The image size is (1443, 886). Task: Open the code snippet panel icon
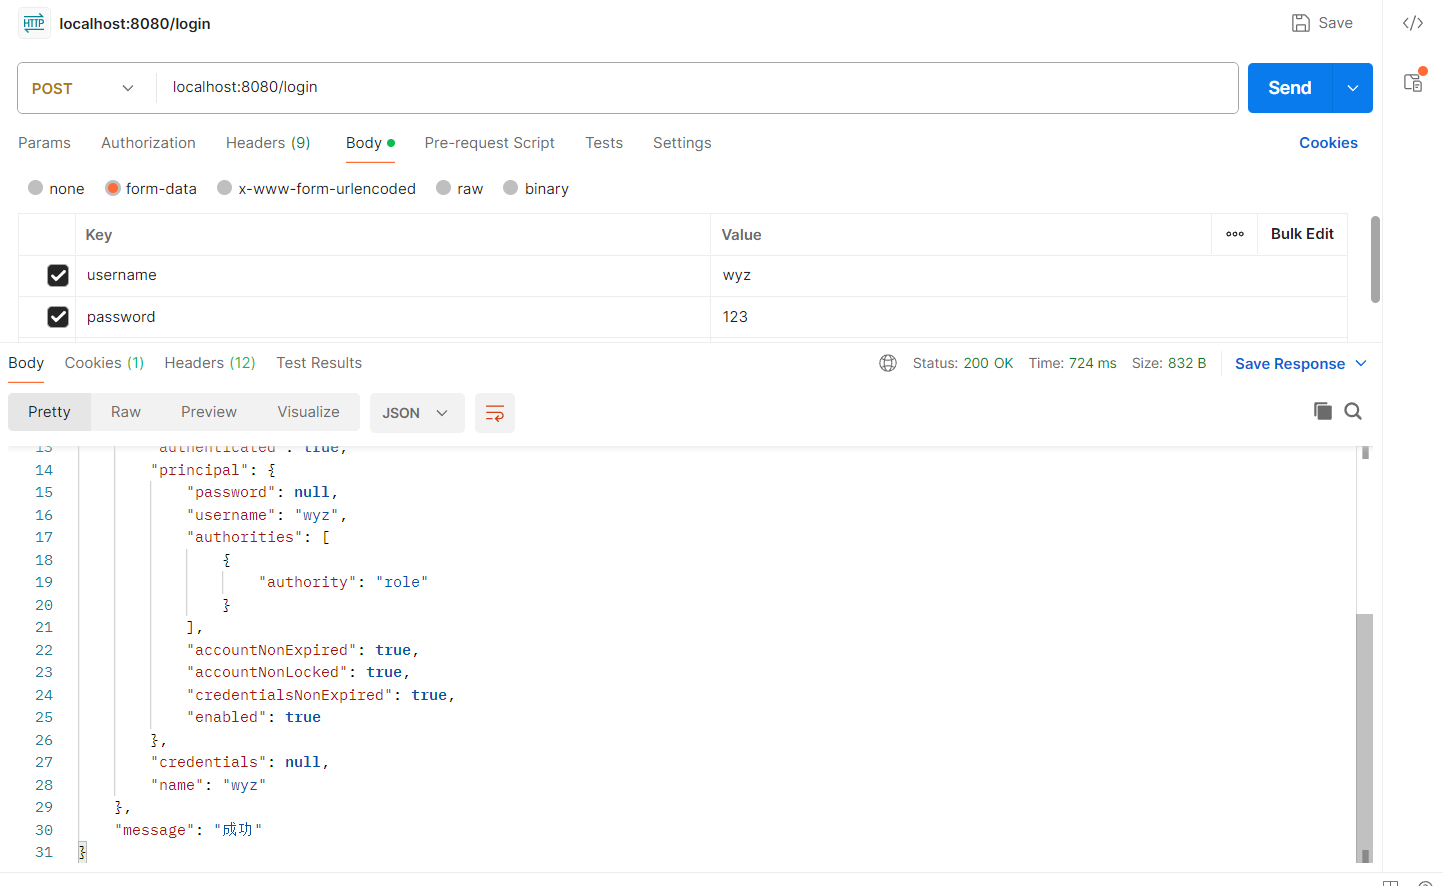(1412, 23)
